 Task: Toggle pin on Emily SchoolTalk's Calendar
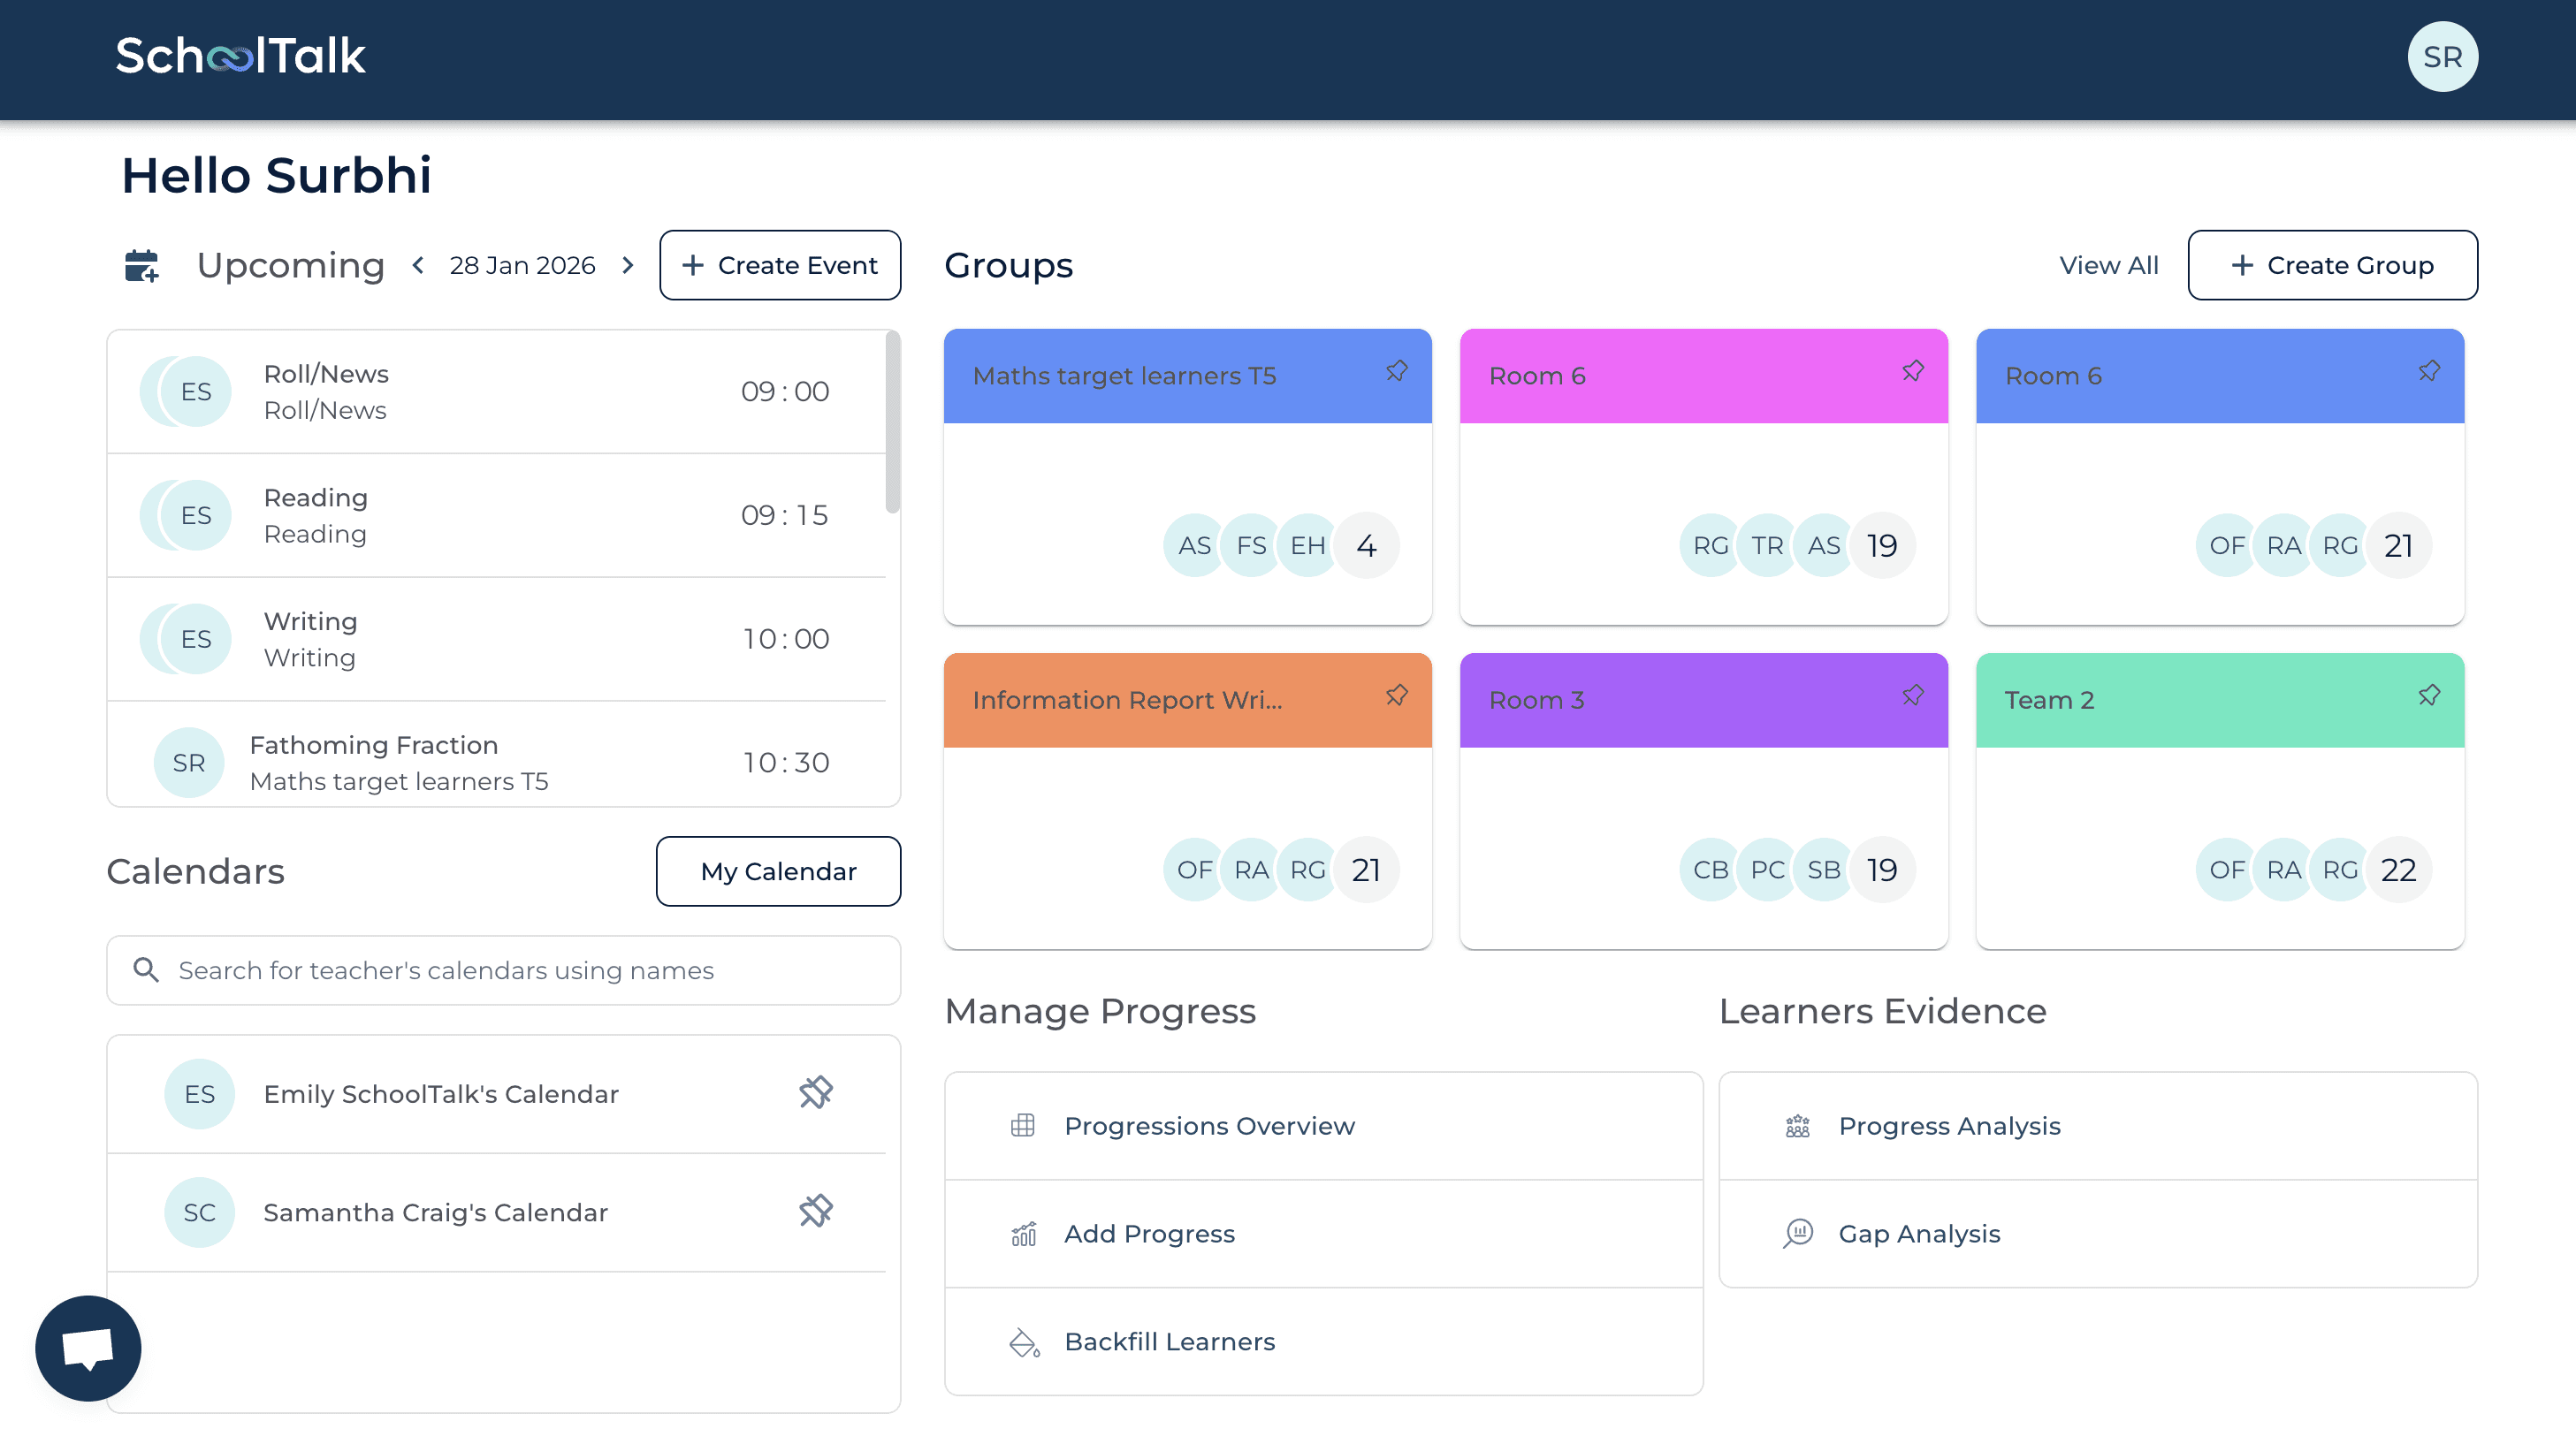point(815,1093)
